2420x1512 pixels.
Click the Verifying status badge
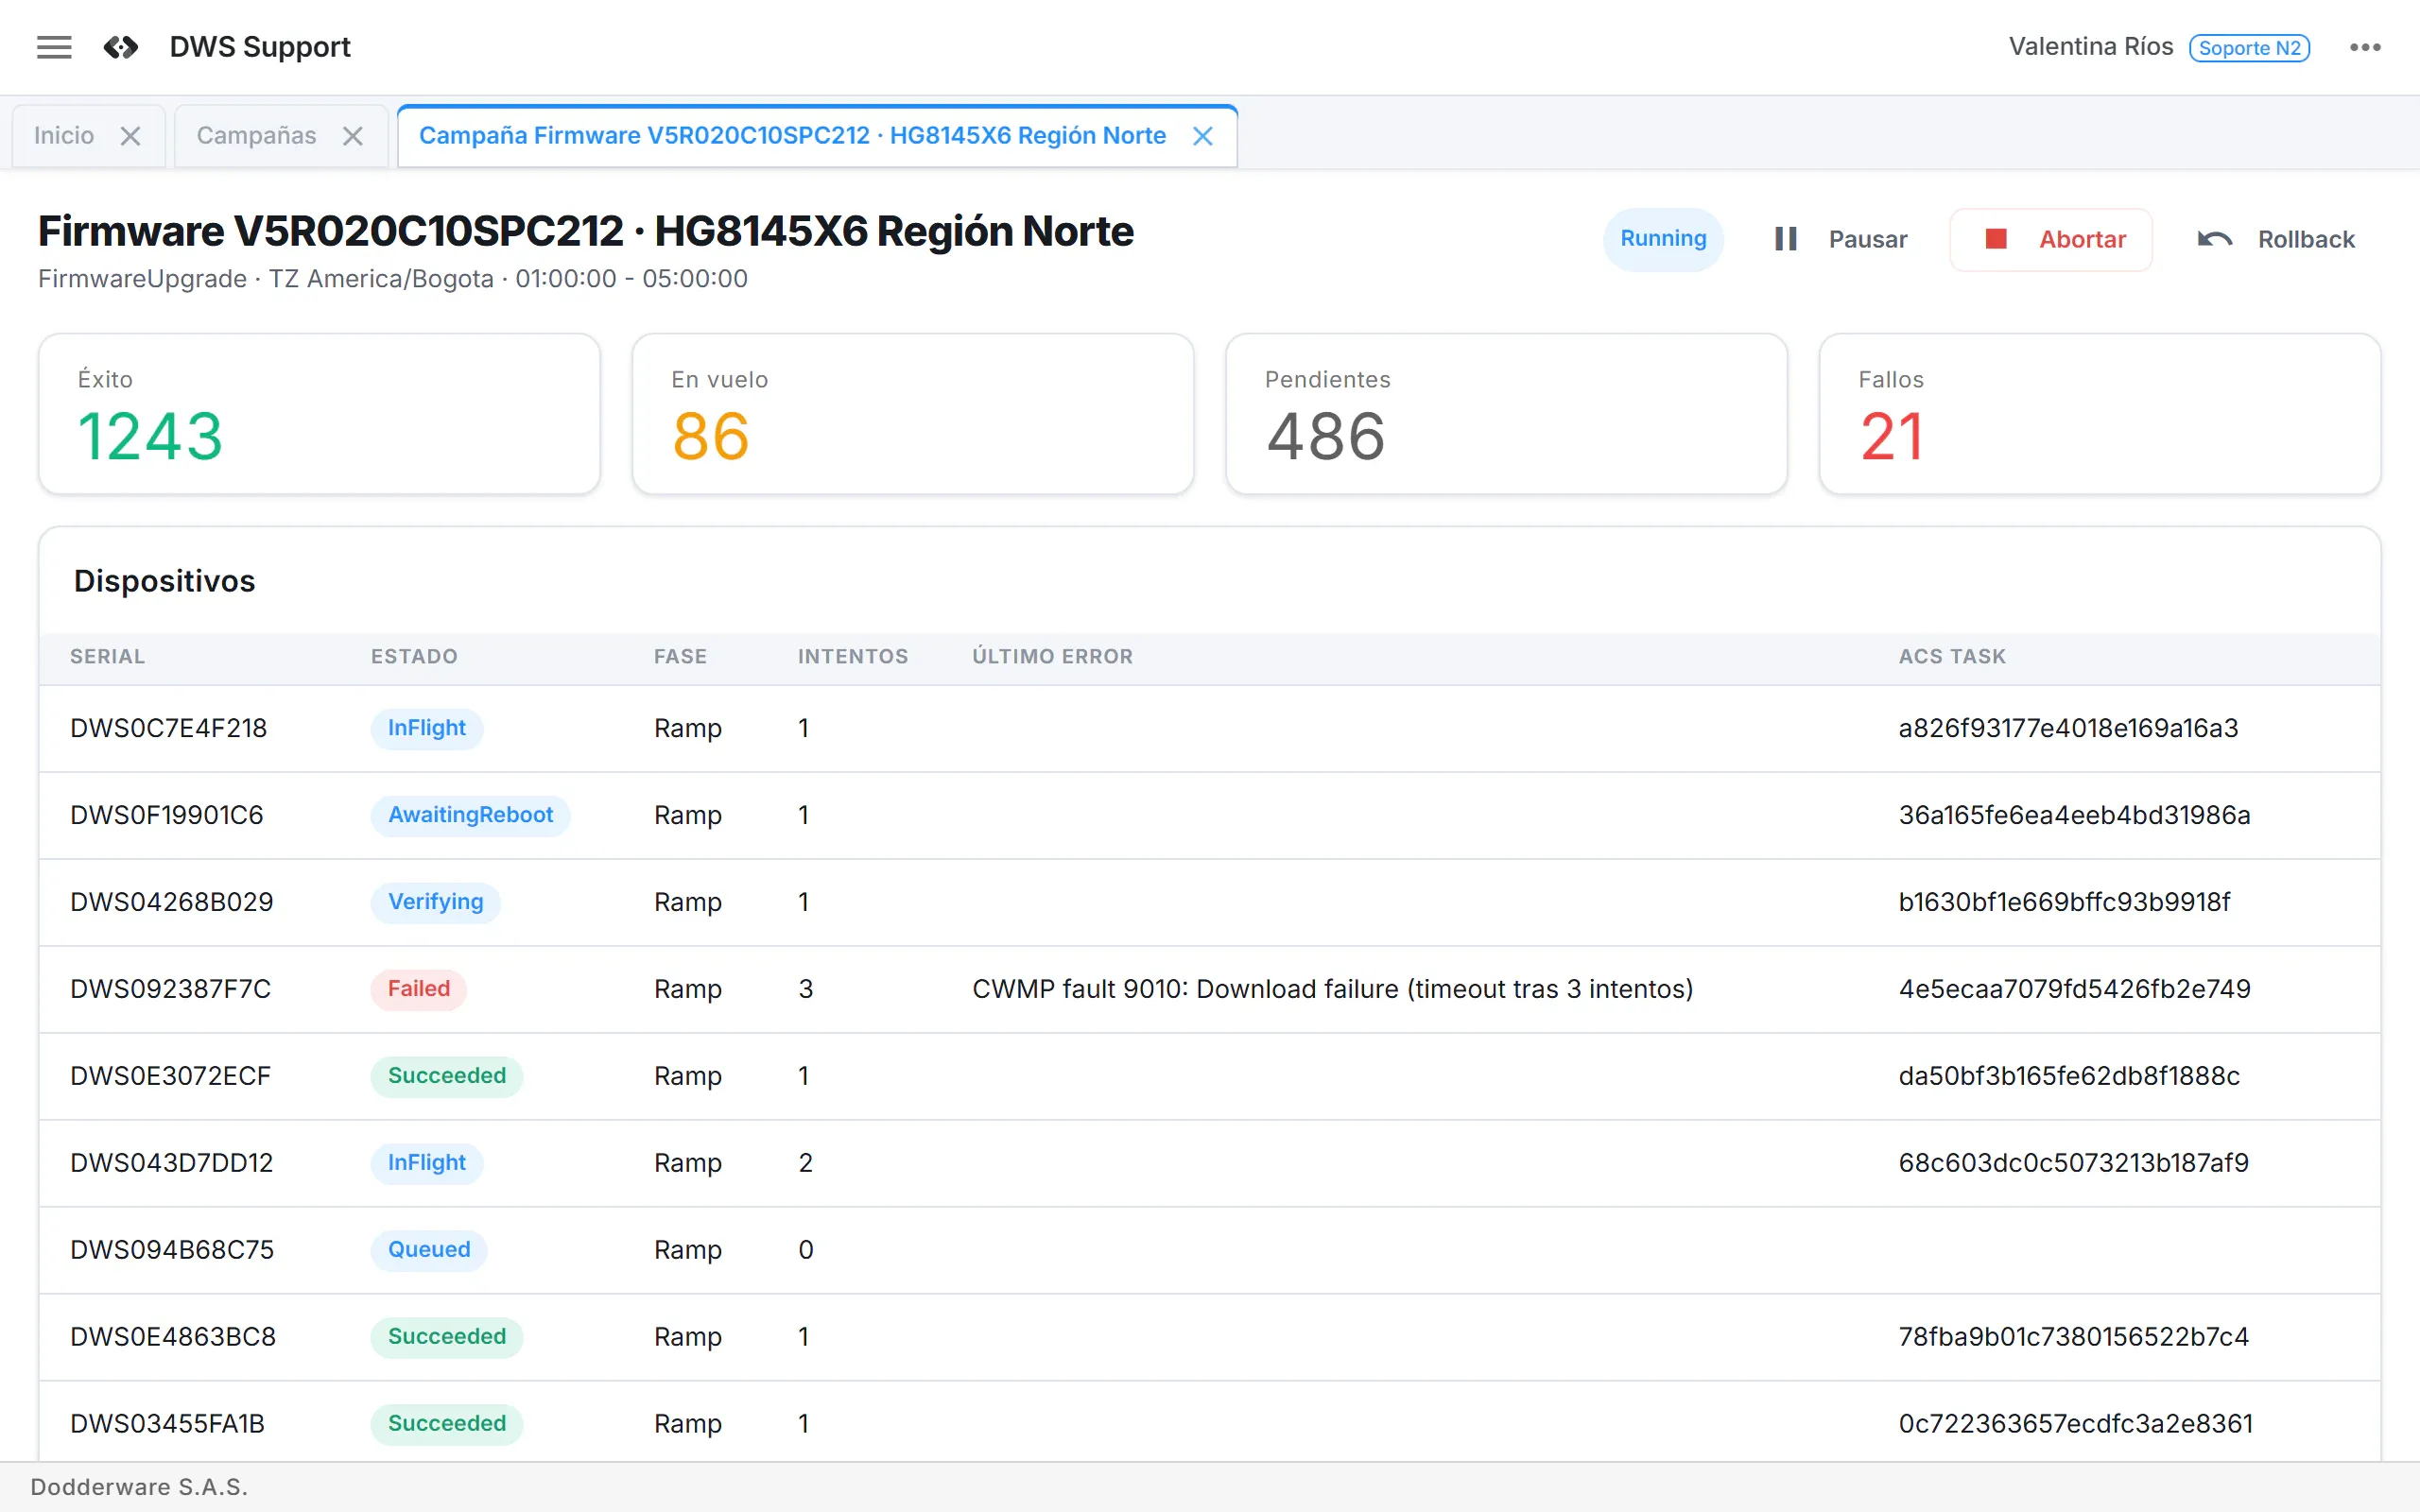point(435,902)
